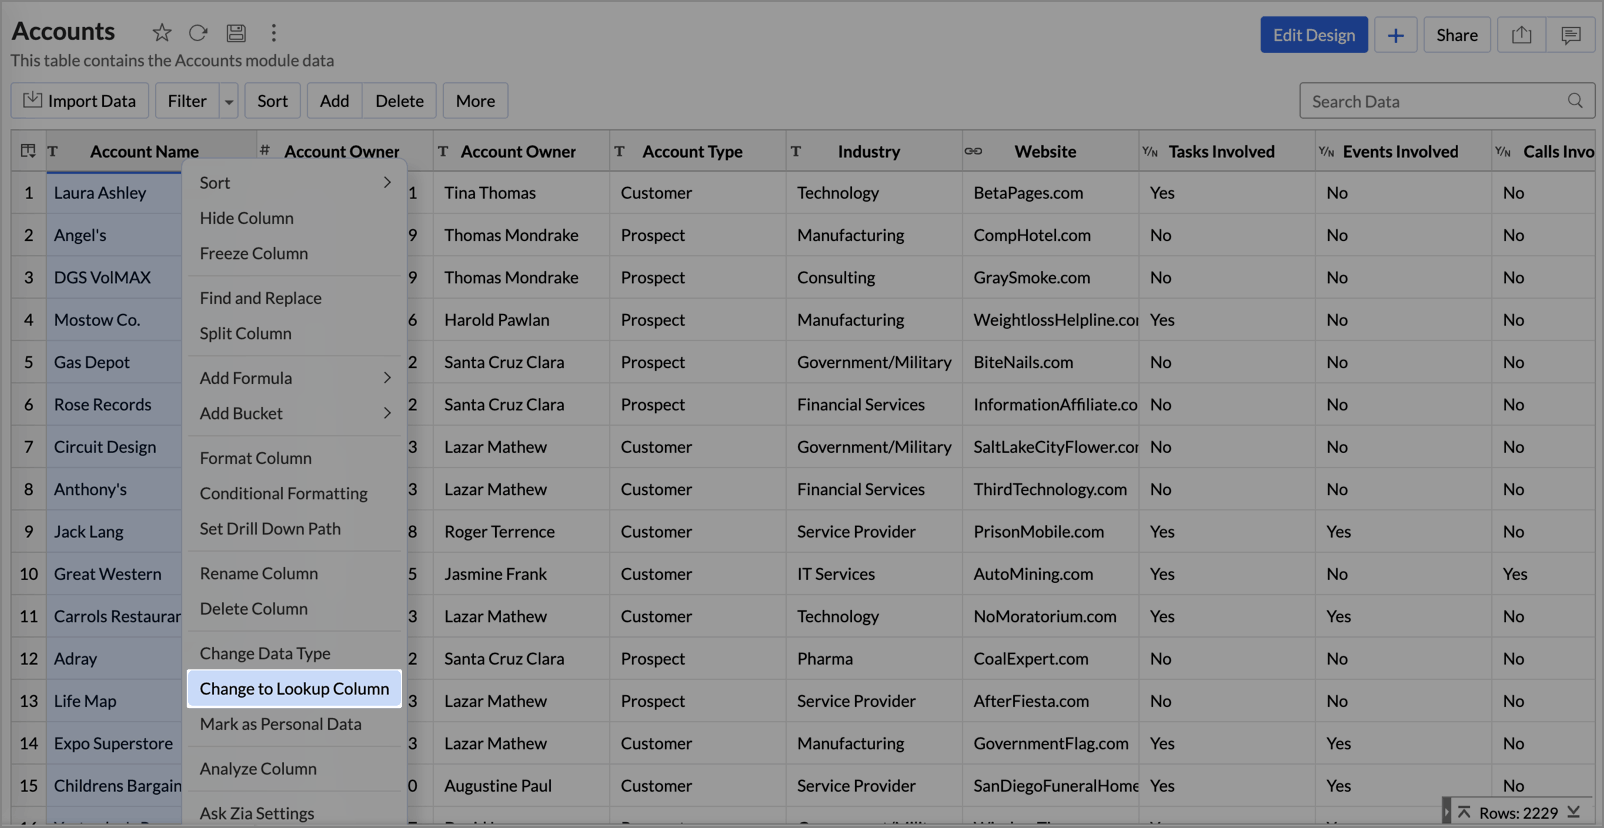Click the refresh icon beside Accounts title

point(198,33)
